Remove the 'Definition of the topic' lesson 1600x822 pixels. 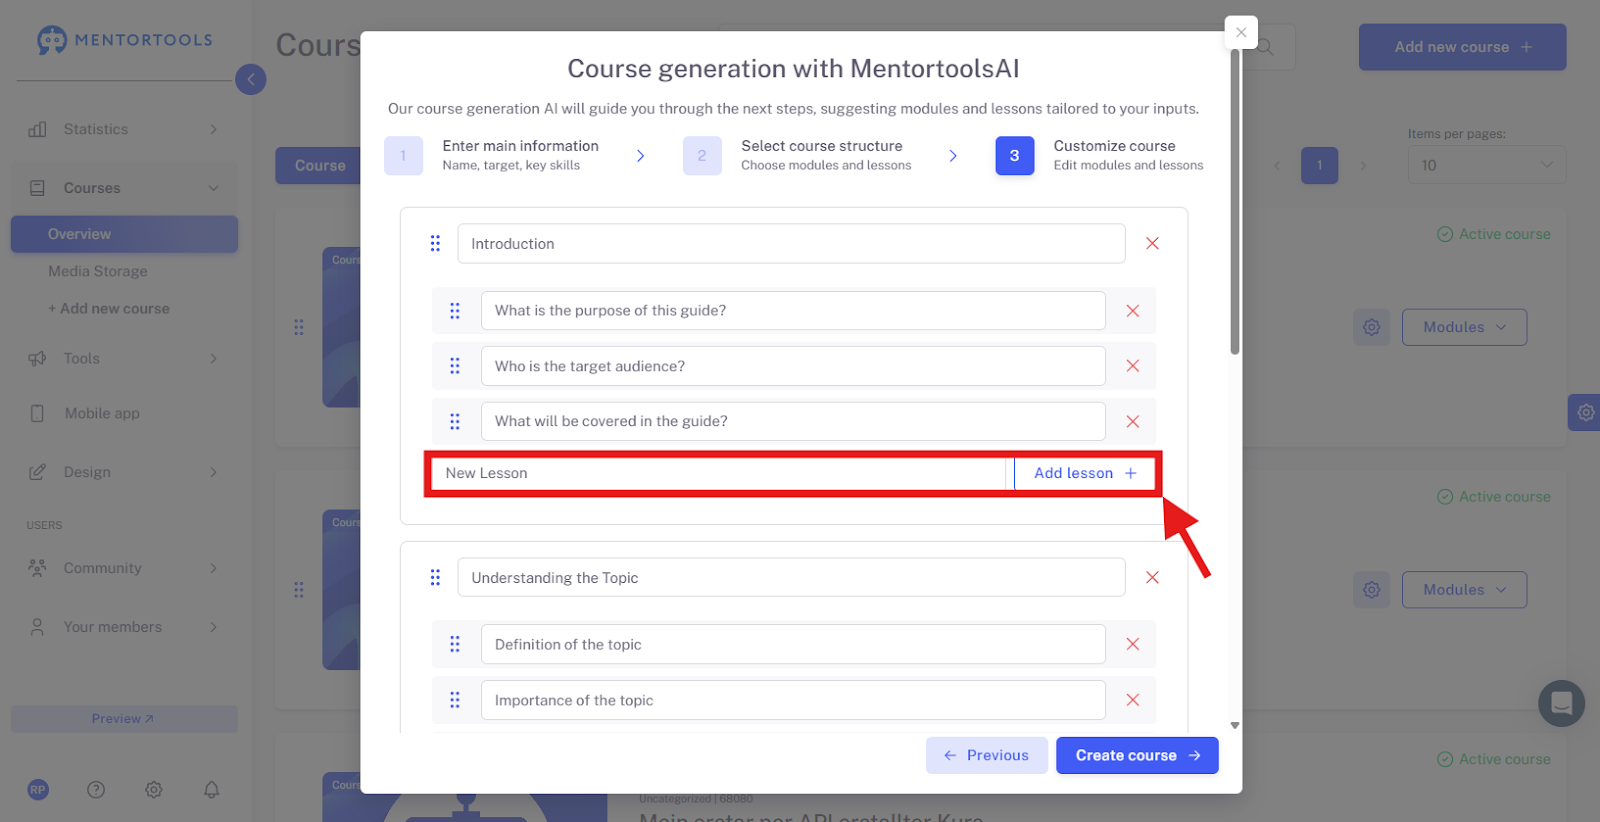pos(1132,645)
